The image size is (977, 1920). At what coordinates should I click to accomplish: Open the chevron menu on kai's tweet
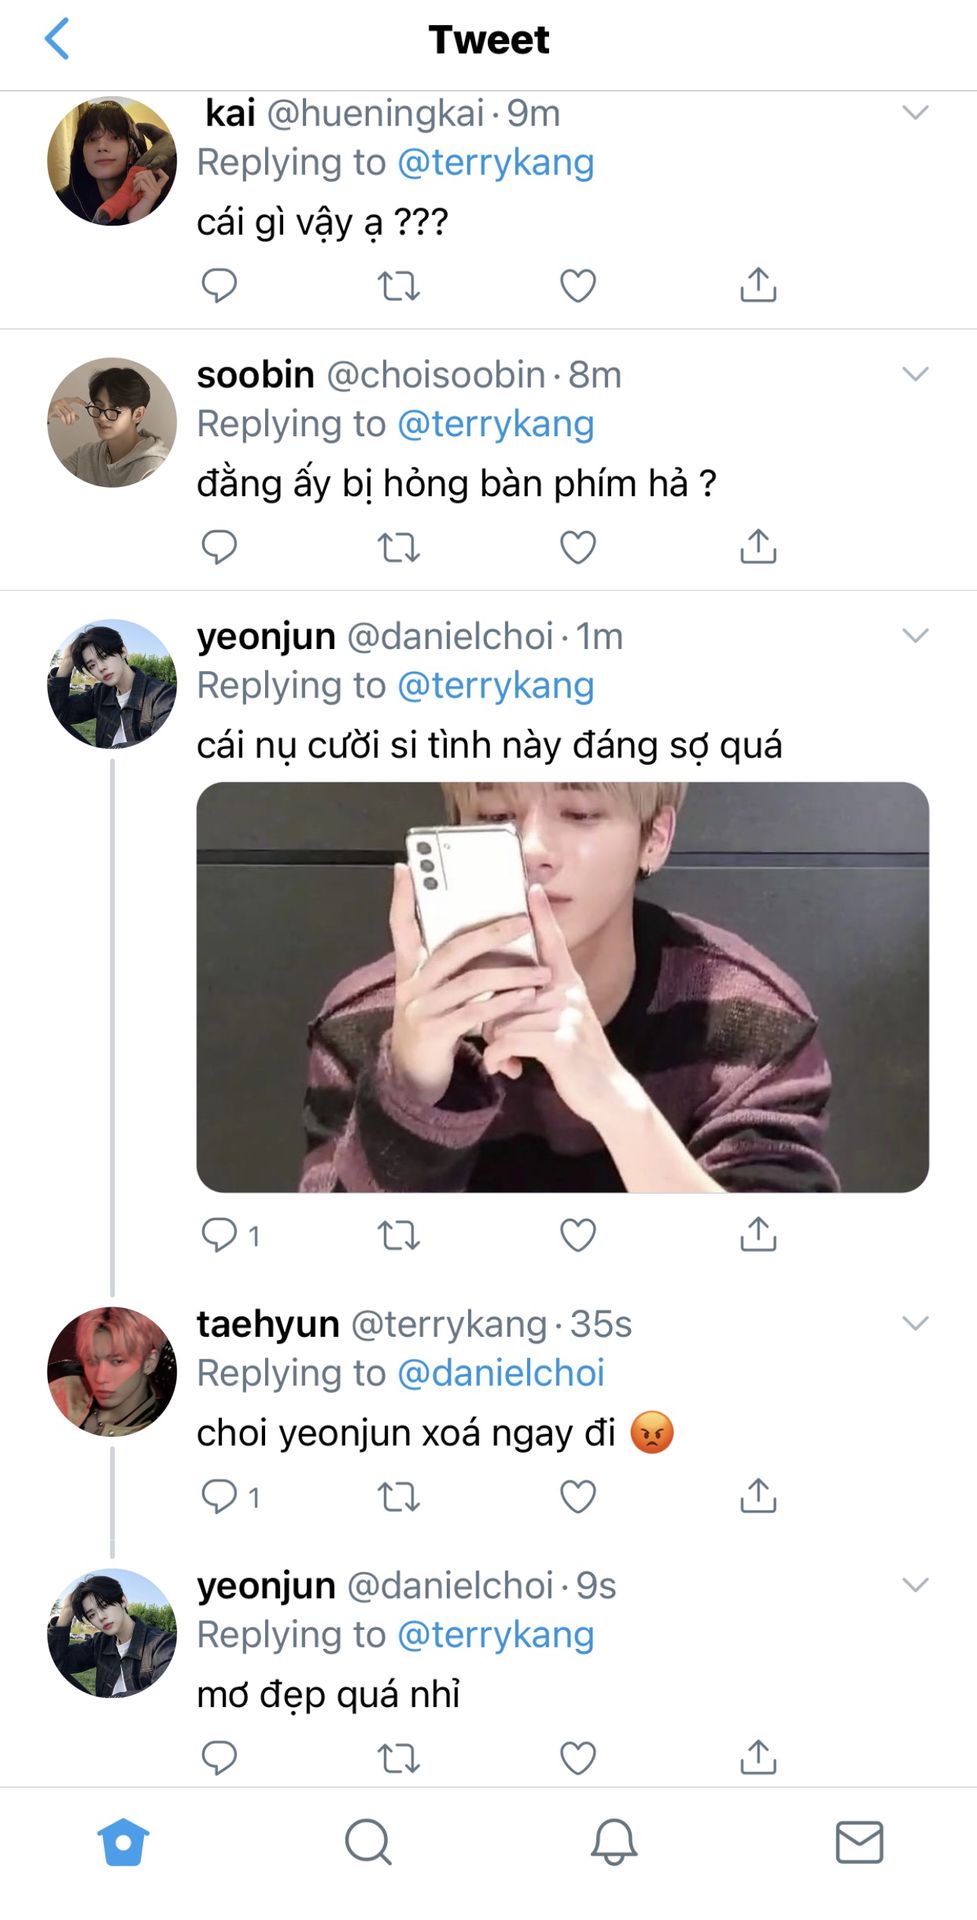click(x=915, y=112)
